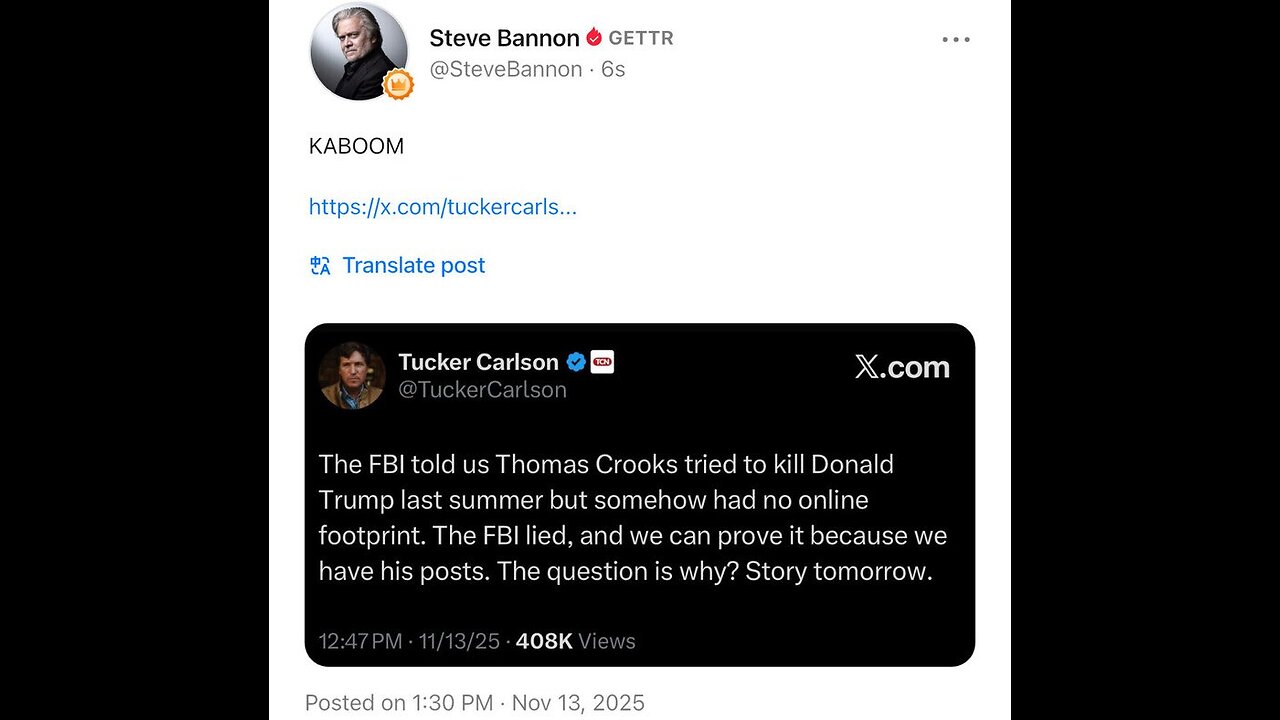Click the Translate post link
The height and width of the screenshot is (720, 1280).
[413, 265]
